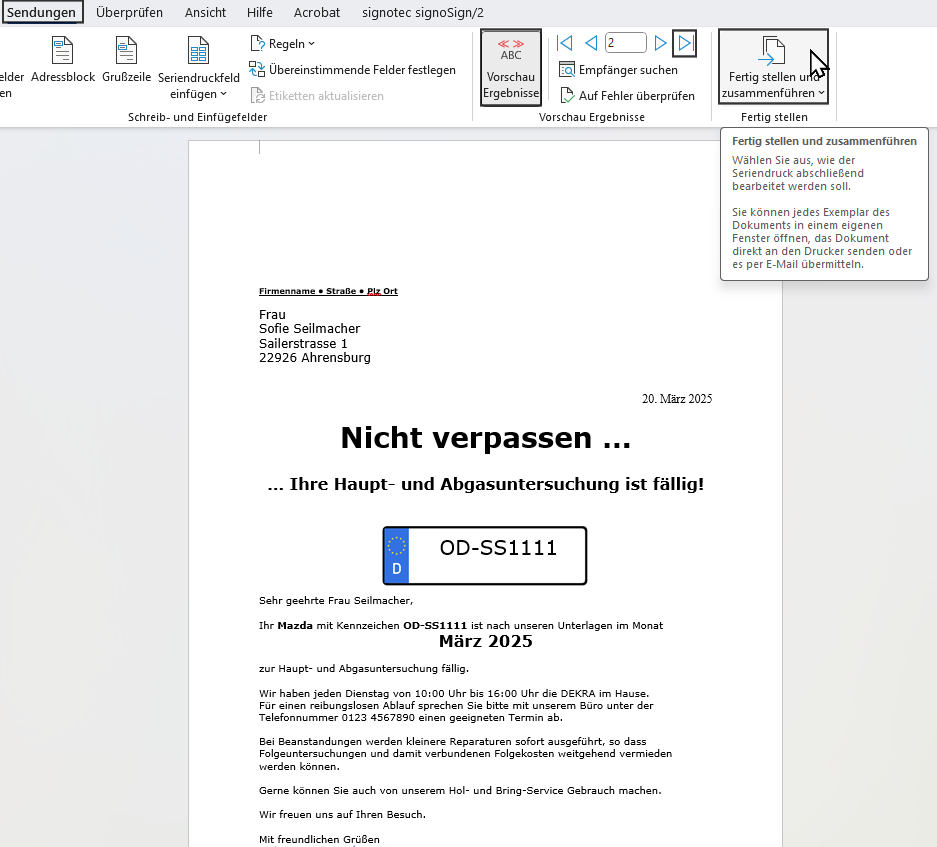Click the license plate OD-SS1111 graphic
The width and height of the screenshot is (937, 847).
point(485,555)
